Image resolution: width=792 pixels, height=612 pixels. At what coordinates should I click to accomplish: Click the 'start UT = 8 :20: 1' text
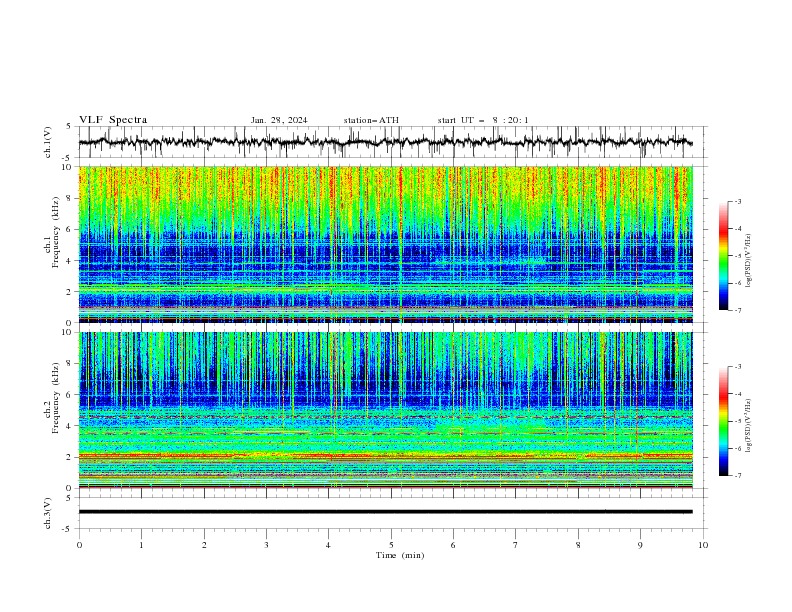coord(483,120)
